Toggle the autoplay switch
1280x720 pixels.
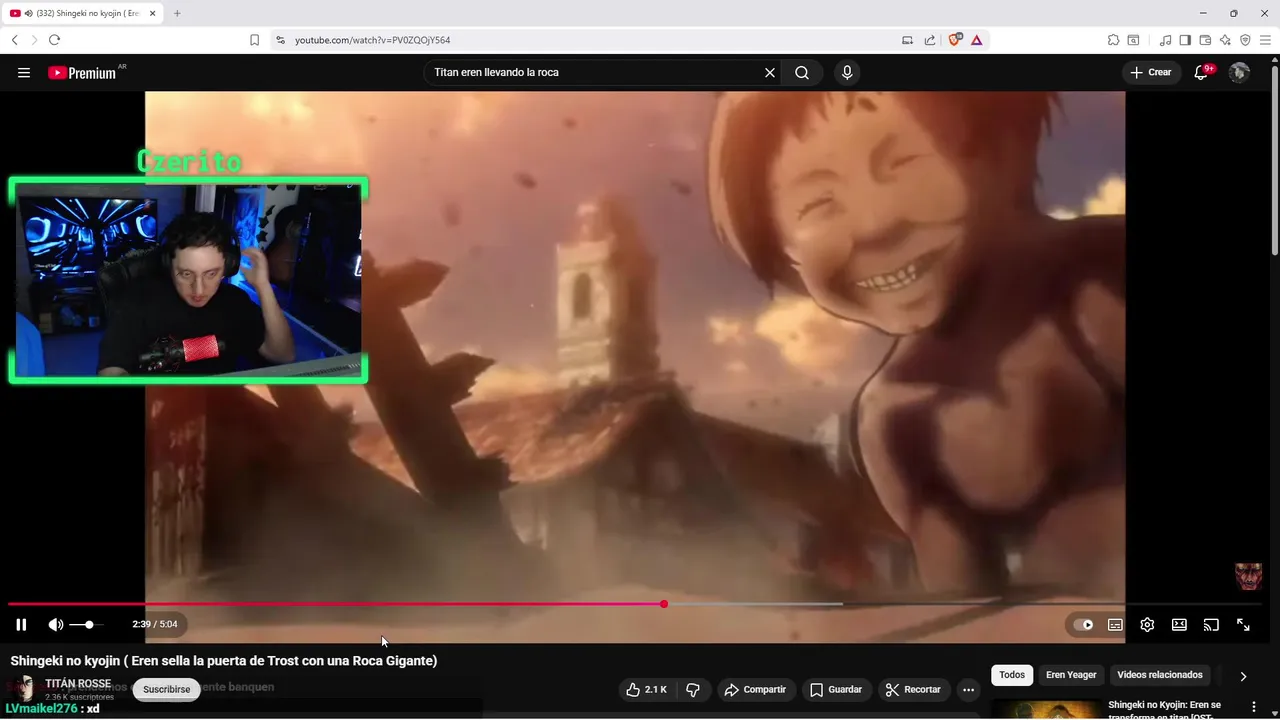coord(1083,625)
